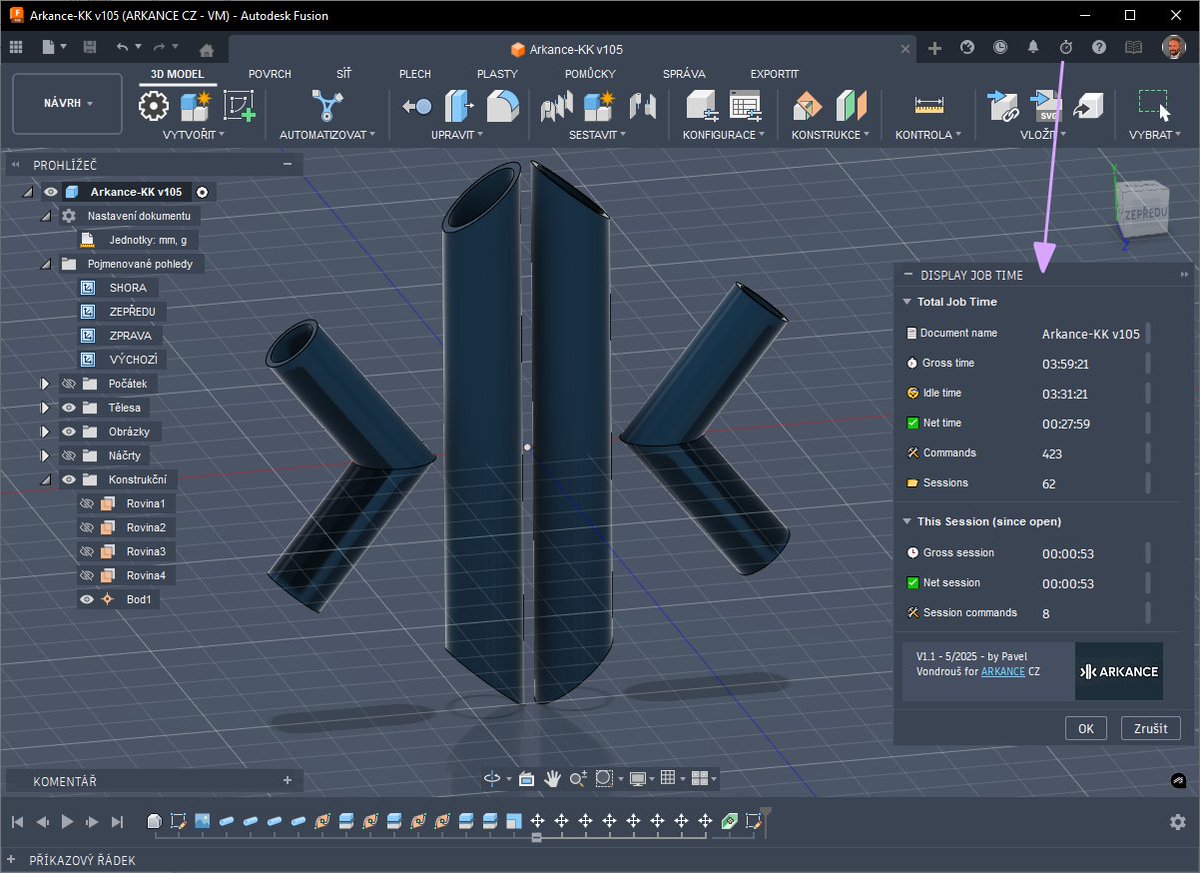The image size is (1200, 873).
Task: Toggle visibility eye for Konstrukční folder
Action: 69,479
